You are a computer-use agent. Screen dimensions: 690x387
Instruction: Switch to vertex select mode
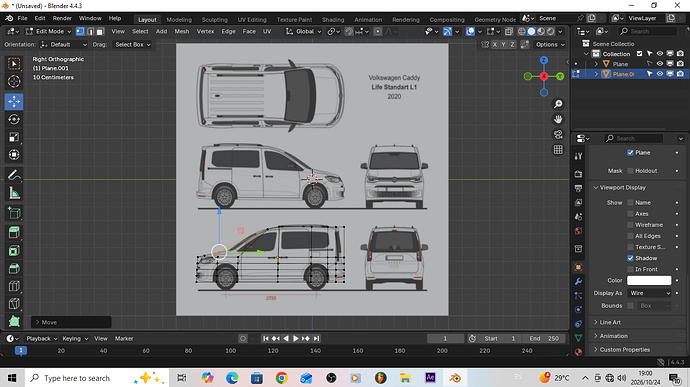[80, 31]
